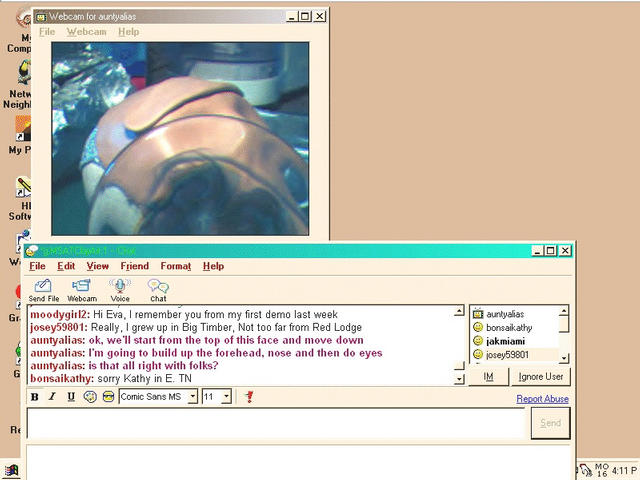The width and height of the screenshot is (640, 480).
Task: Maximize the Webcam for auntyalias window
Action: (305, 17)
